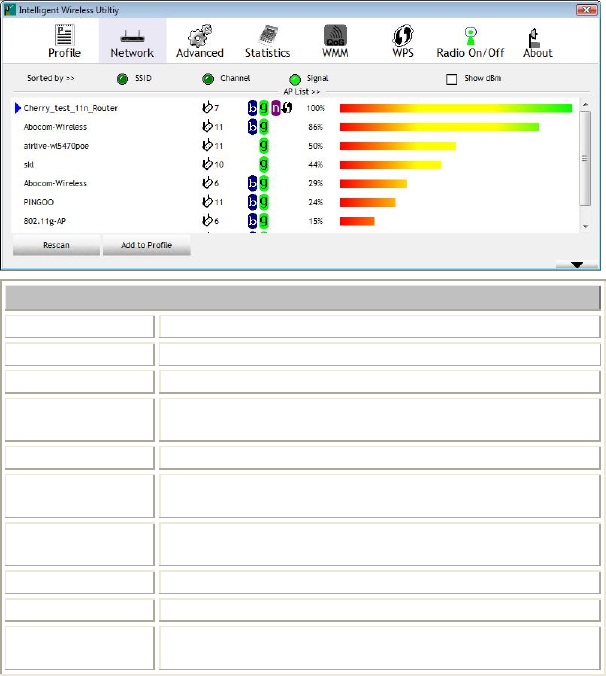Click the Rescan button
Image resolution: width=606 pixels, height=676 pixels.
pyautogui.click(x=56, y=245)
